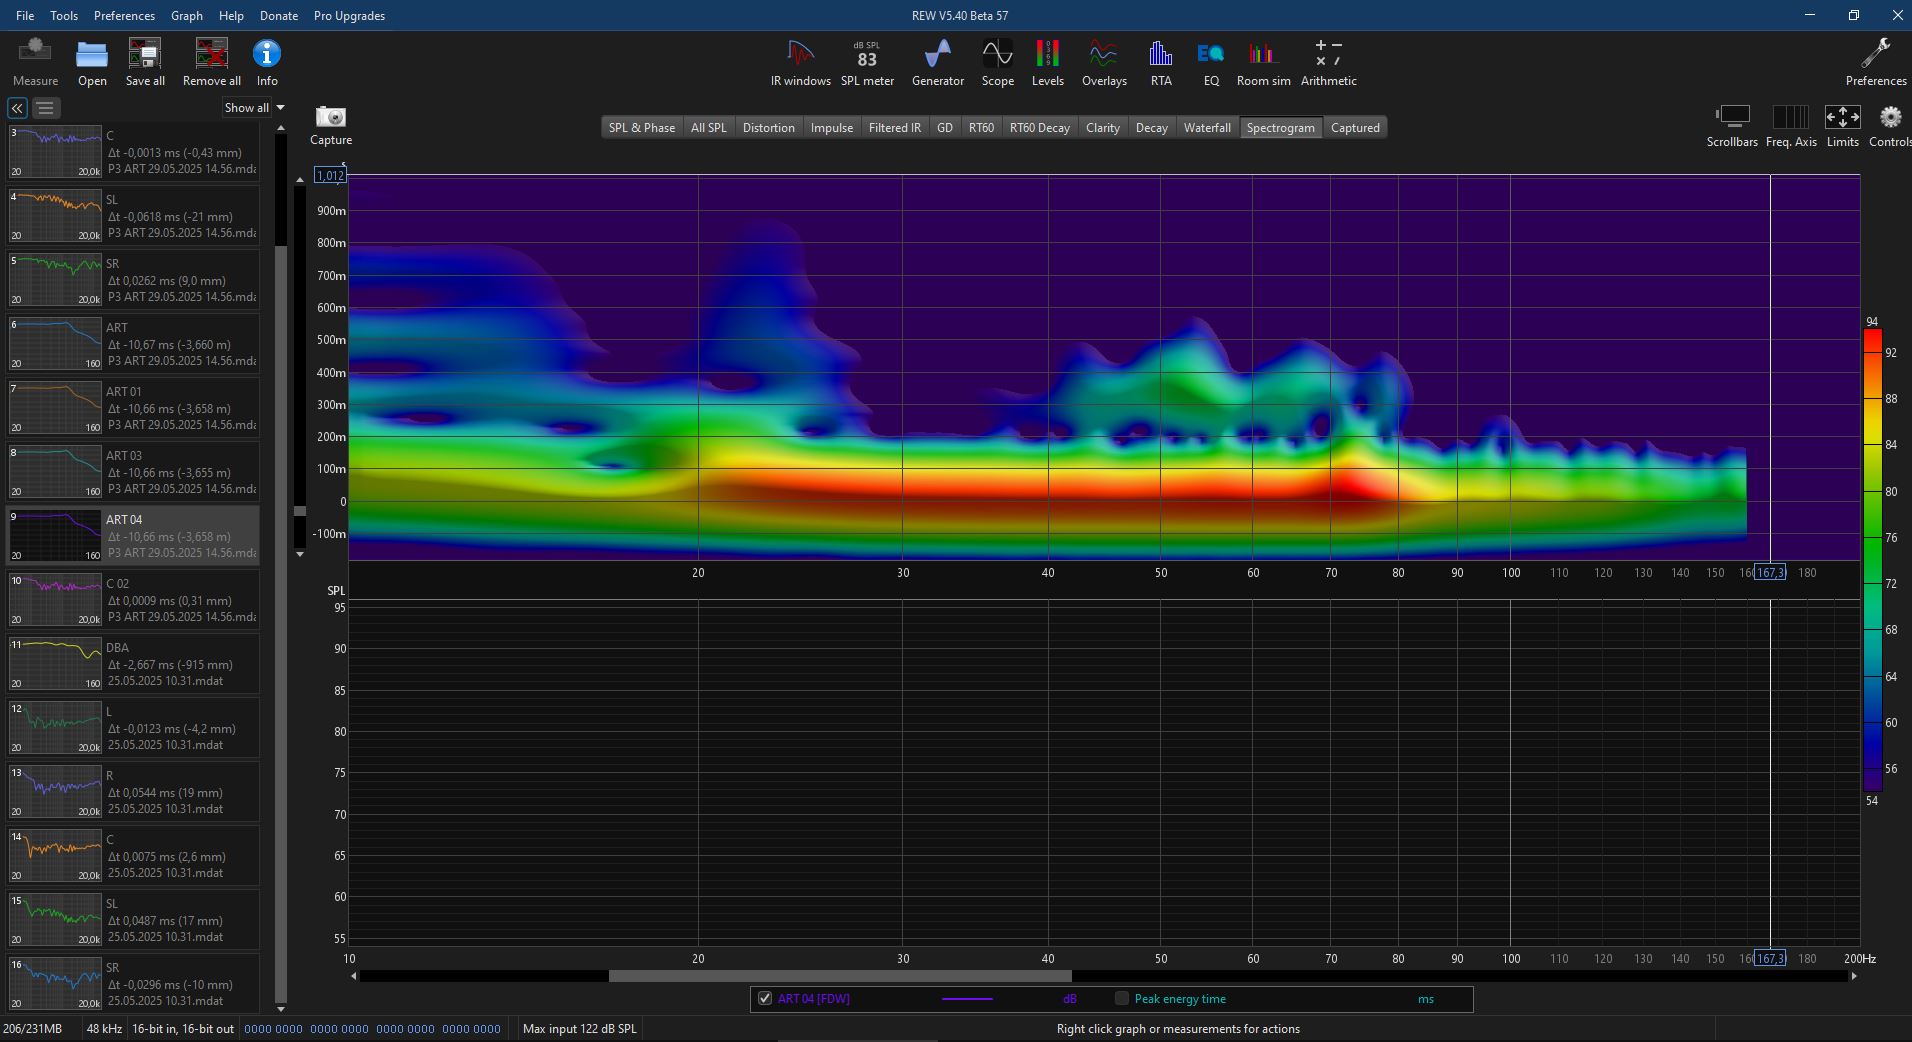The height and width of the screenshot is (1042, 1912).
Task: Toggle the ART 04 [FDW] trace checkbox
Action: click(765, 998)
